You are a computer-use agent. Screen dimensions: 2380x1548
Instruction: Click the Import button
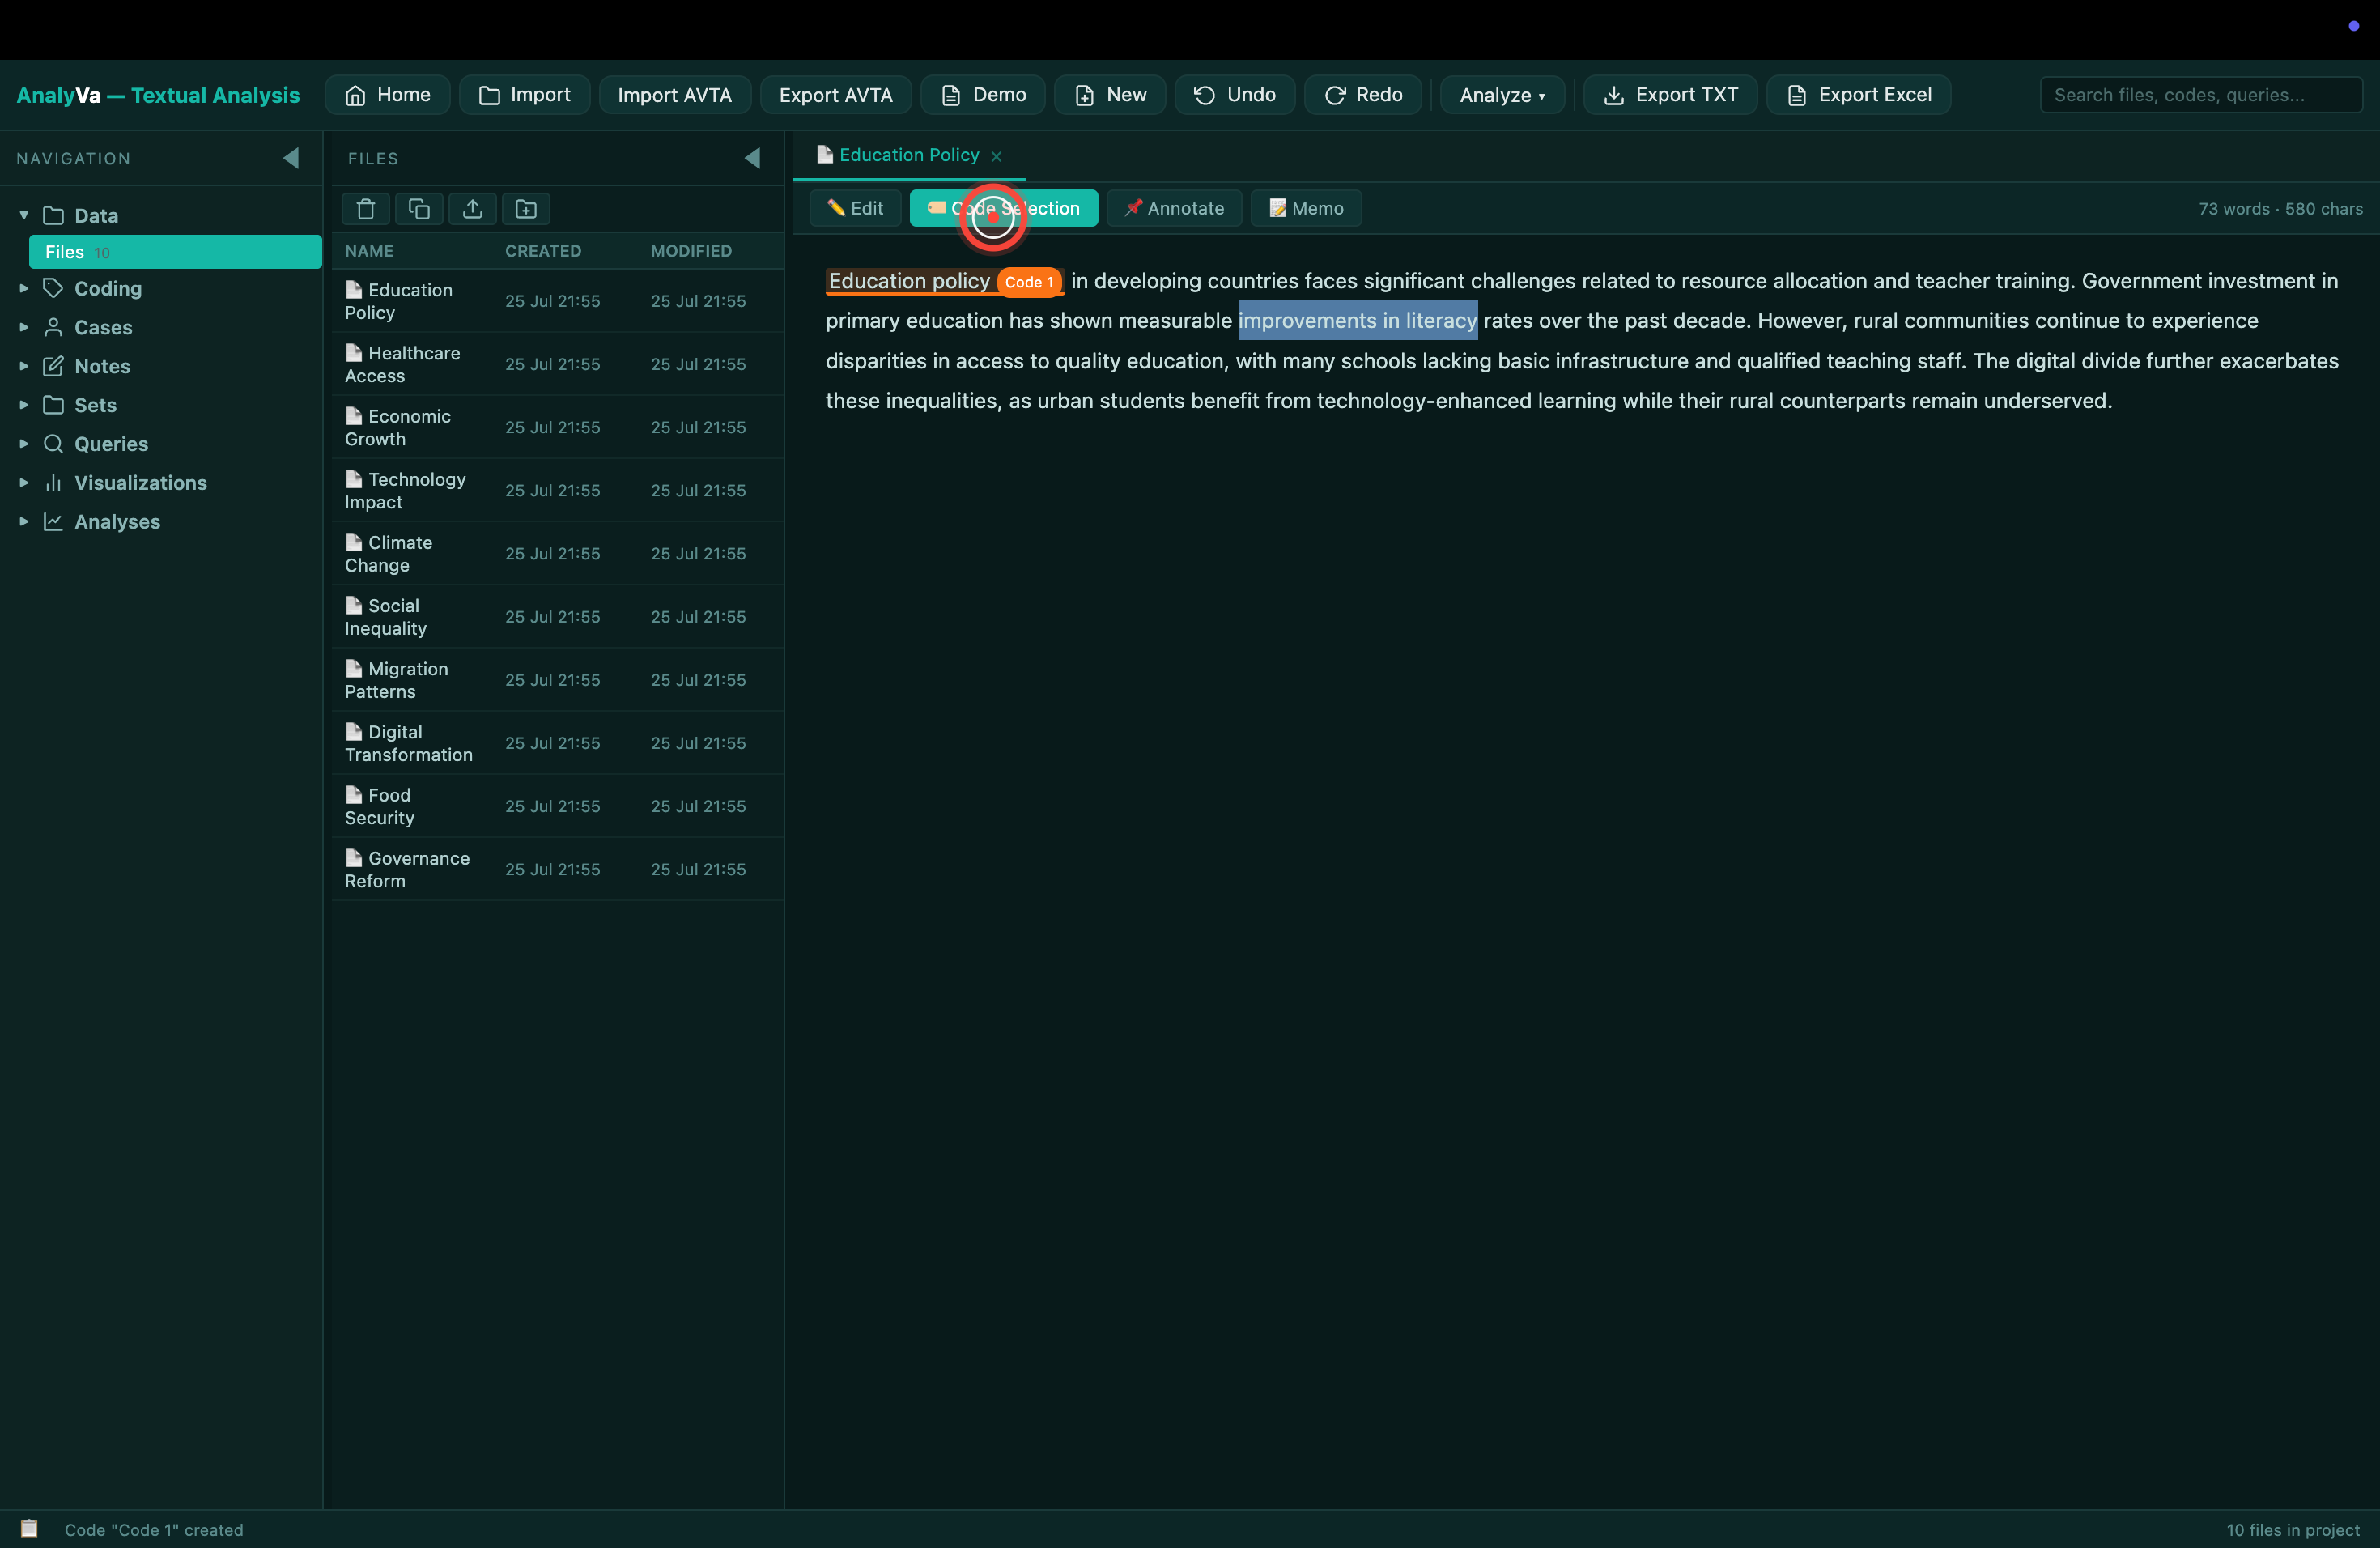(524, 95)
